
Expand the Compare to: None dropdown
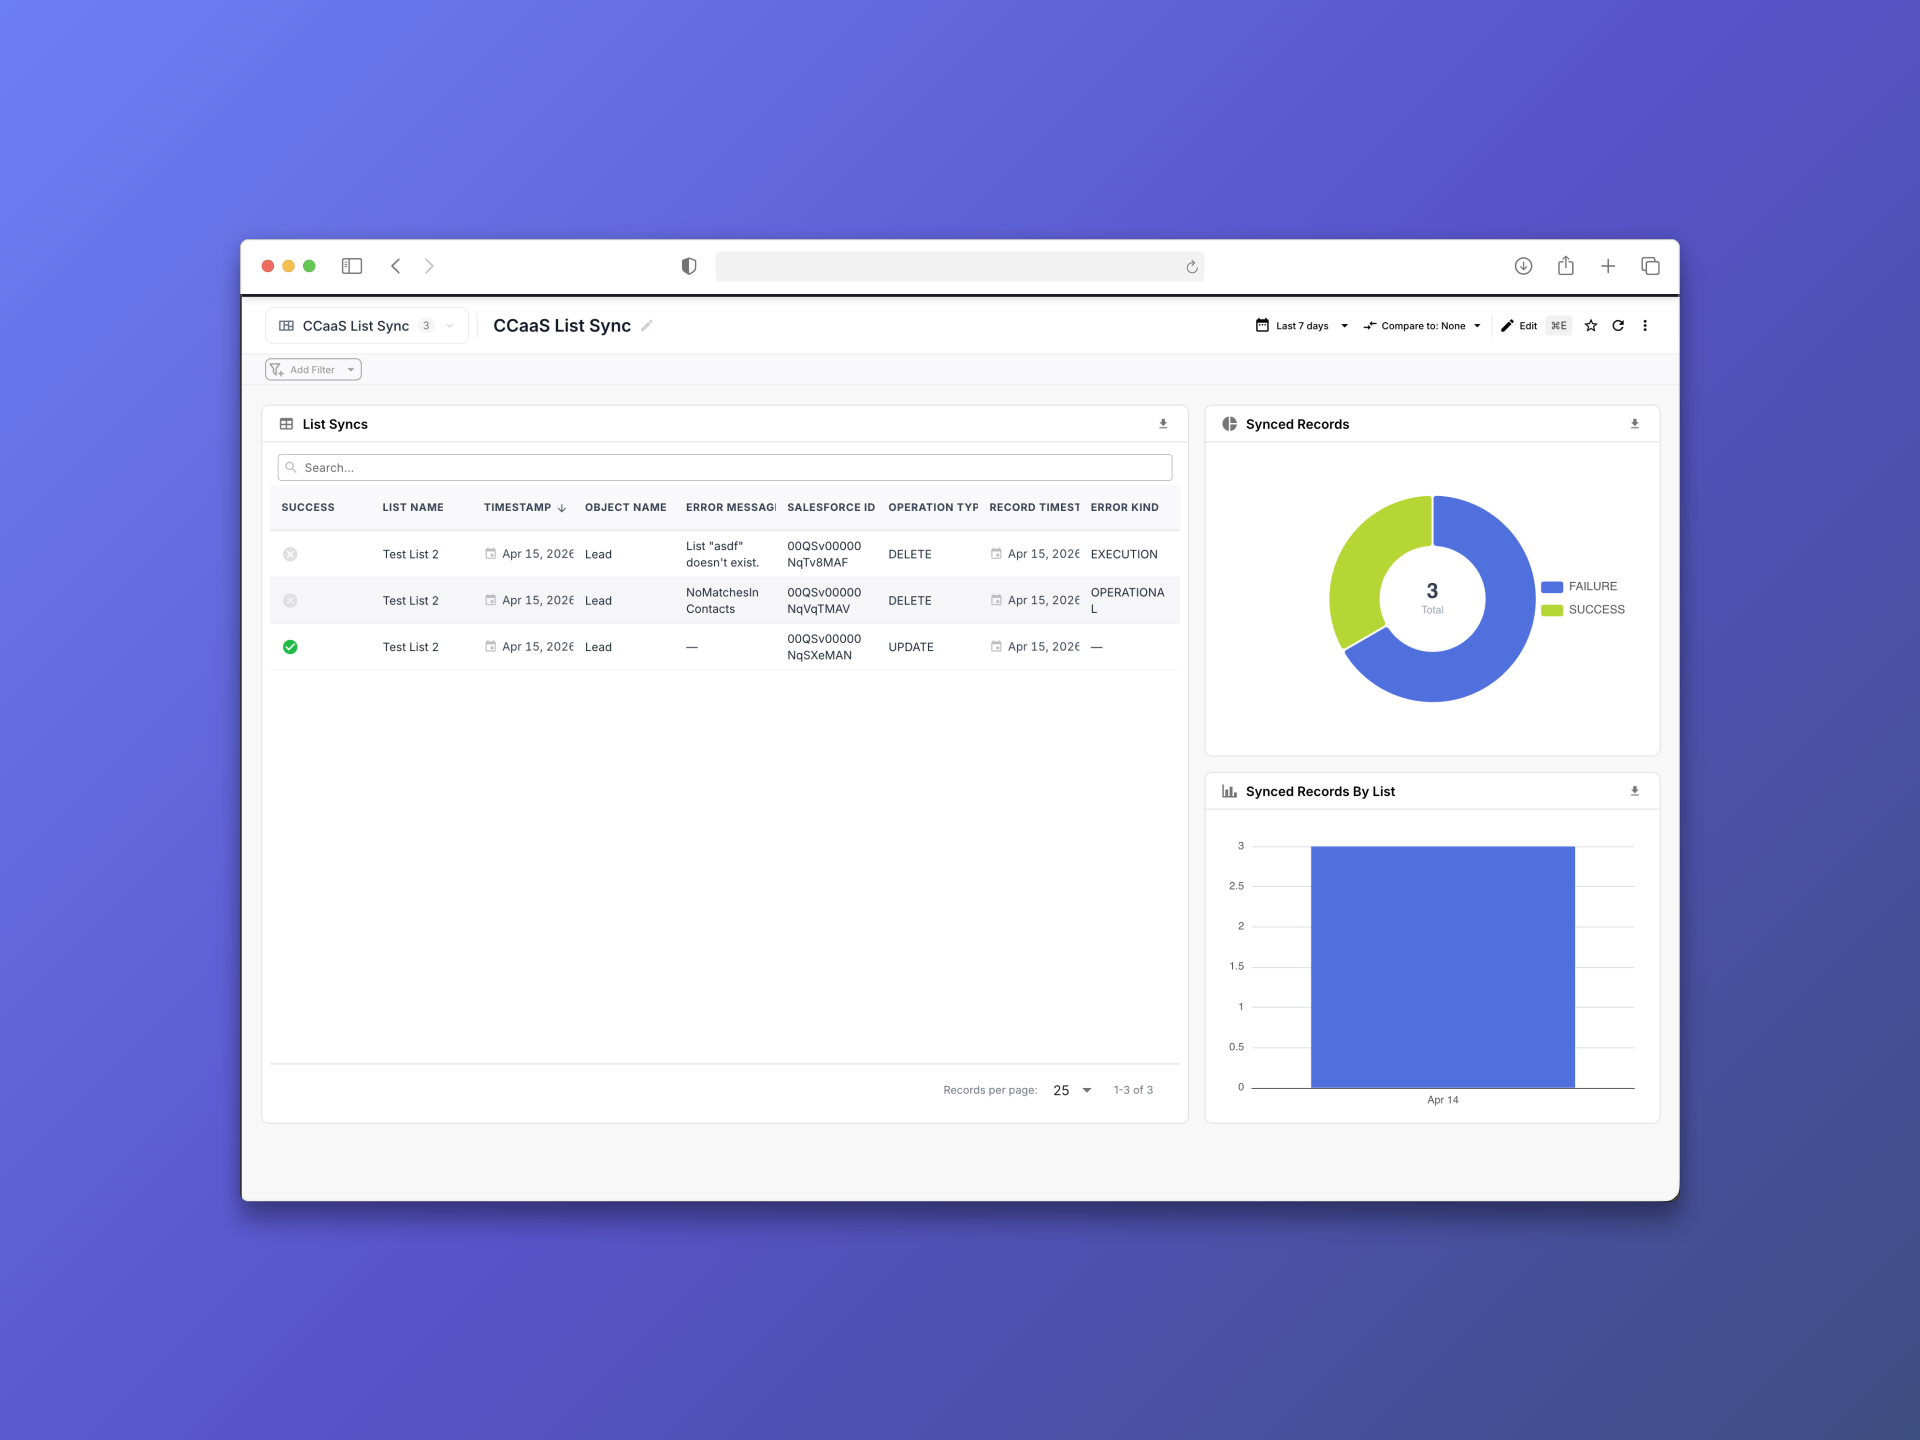[1422, 326]
